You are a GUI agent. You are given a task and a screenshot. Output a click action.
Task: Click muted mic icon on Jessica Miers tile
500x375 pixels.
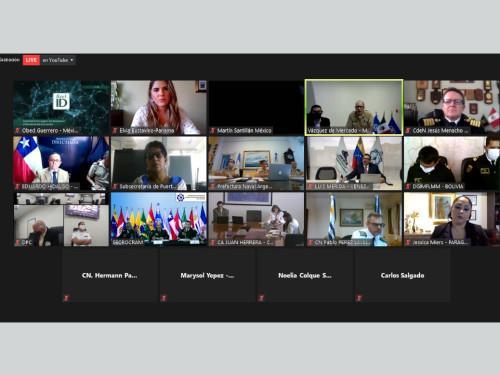coord(408,243)
